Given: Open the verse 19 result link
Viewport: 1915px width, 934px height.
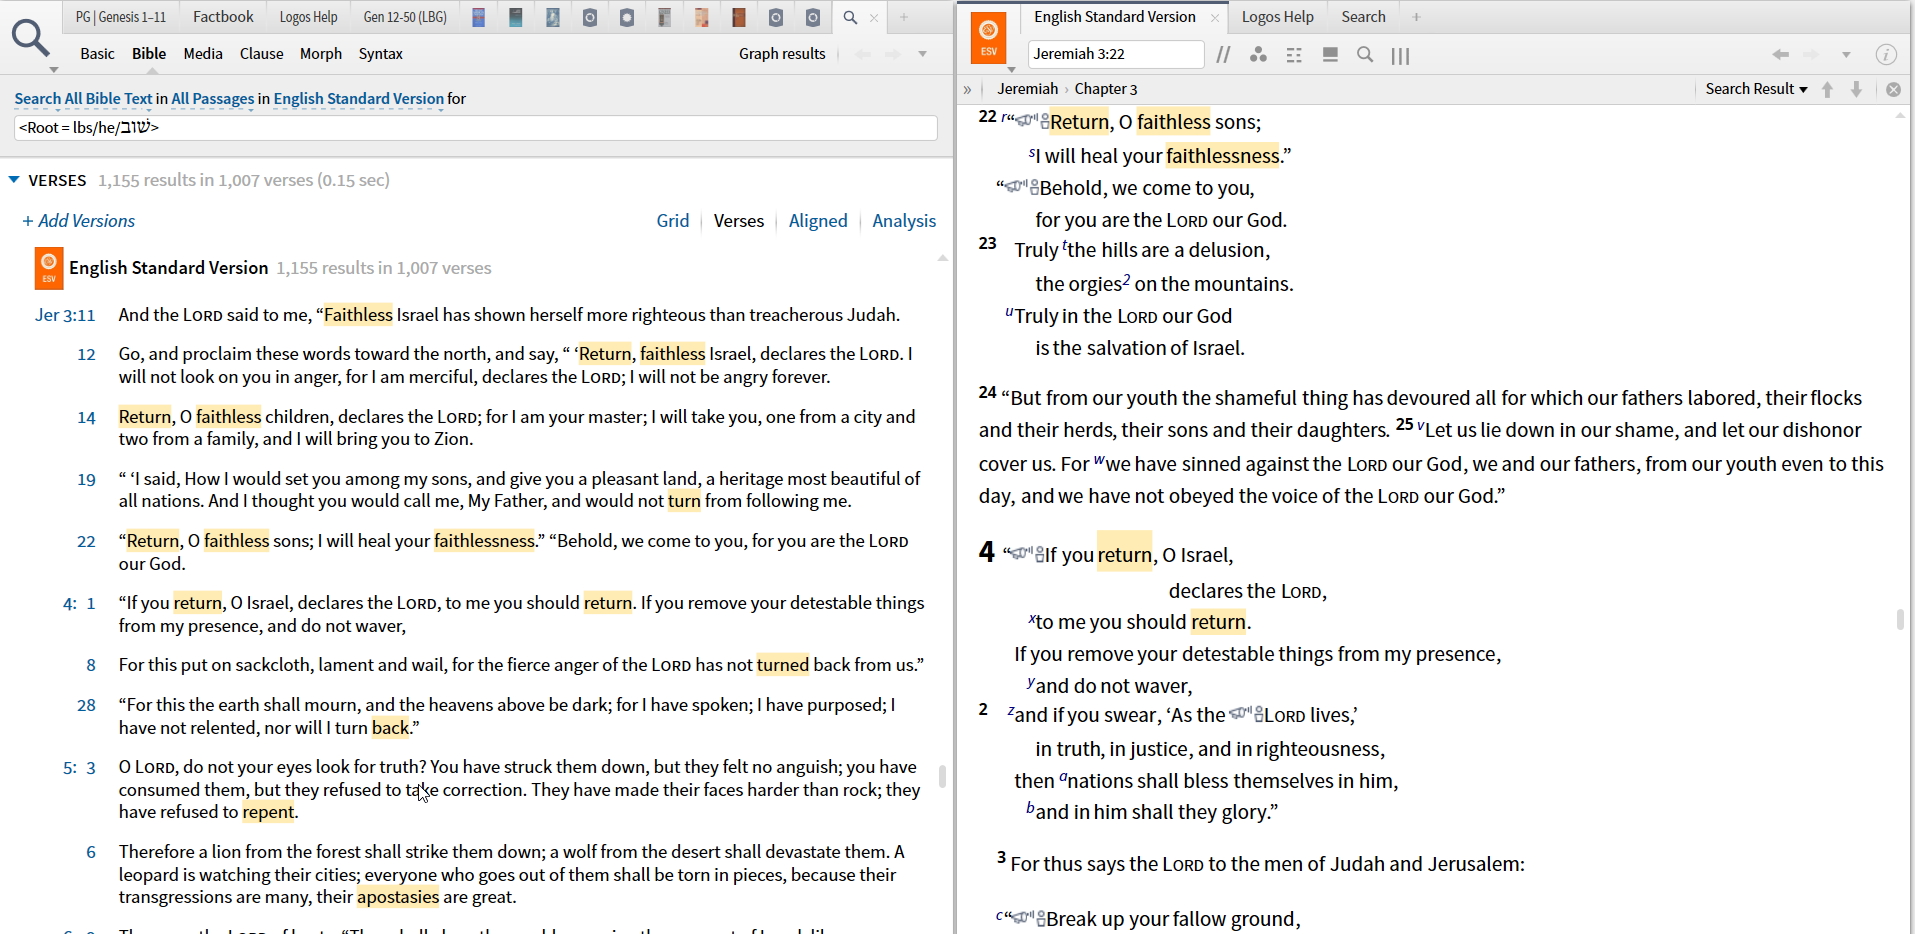Looking at the screenshot, I should pyautogui.click(x=87, y=479).
